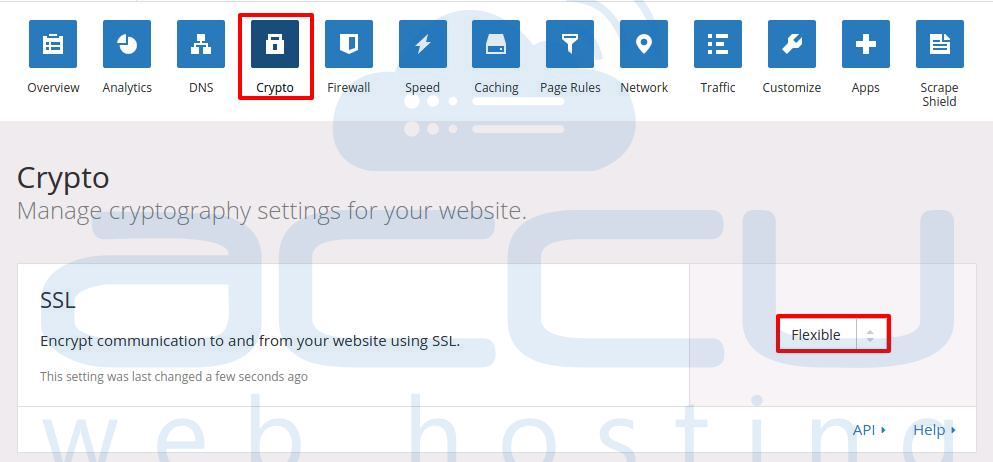Screen dimensions: 993x462
Task: Open the Network location pin icon
Action: tap(644, 44)
